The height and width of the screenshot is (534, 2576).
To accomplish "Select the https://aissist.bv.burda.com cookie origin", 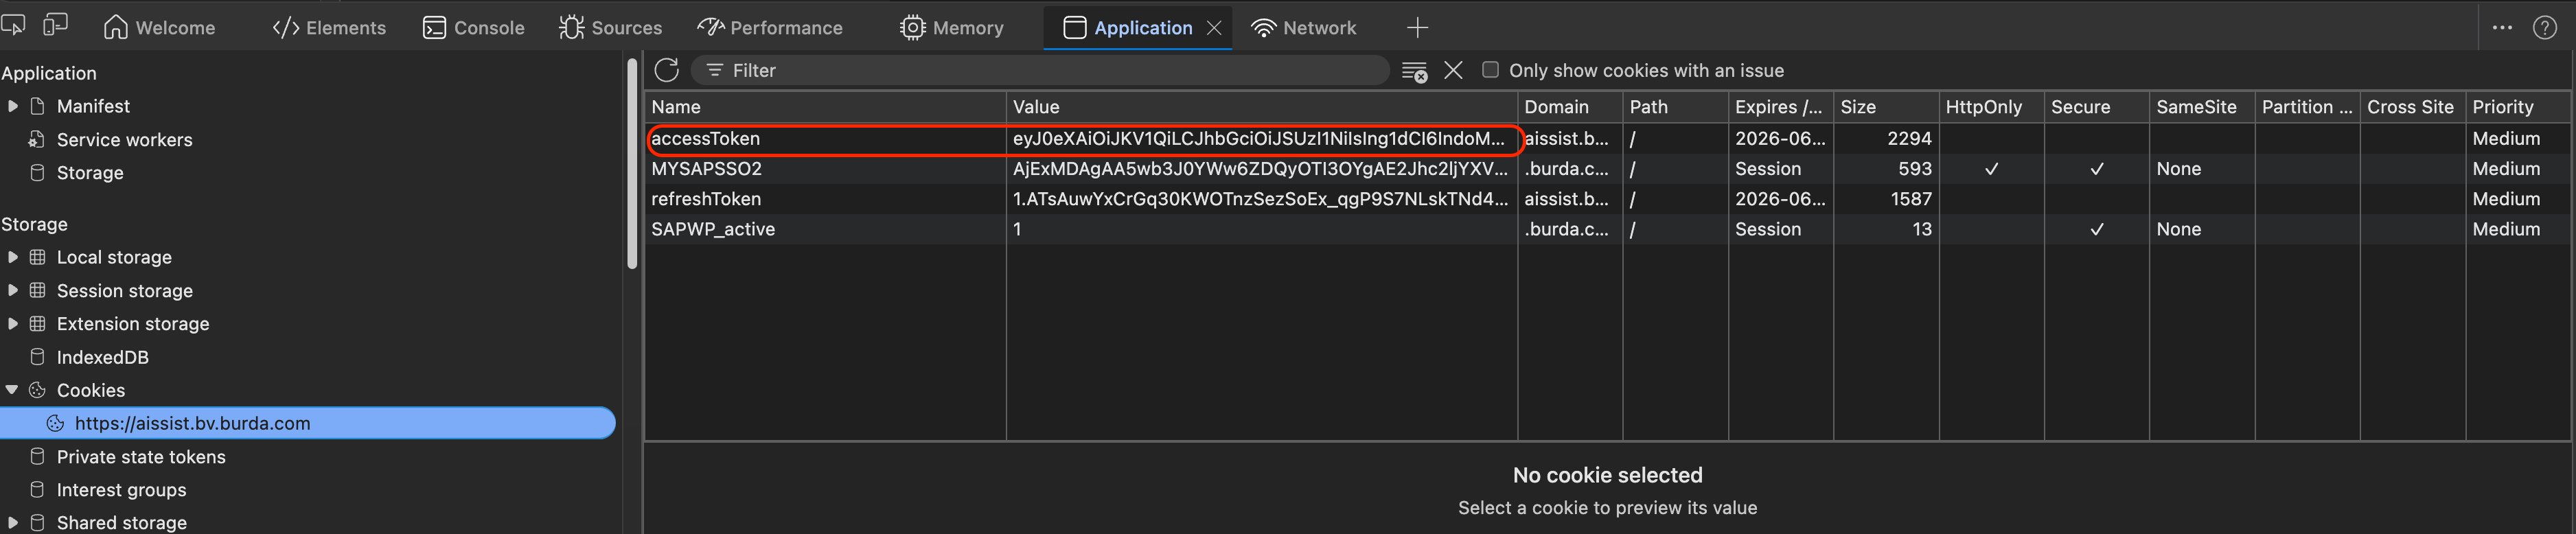I will point(307,423).
